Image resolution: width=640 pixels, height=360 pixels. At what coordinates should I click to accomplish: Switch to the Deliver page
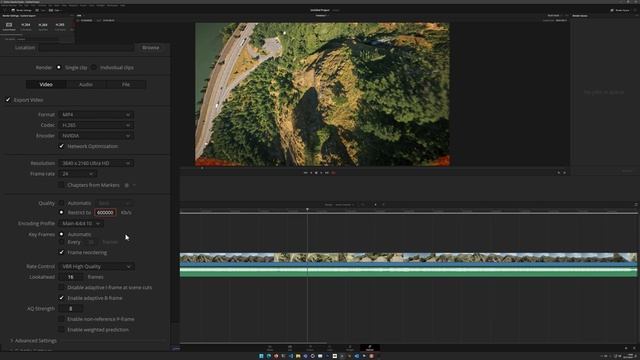pyautogui.click(x=370, y=348)
